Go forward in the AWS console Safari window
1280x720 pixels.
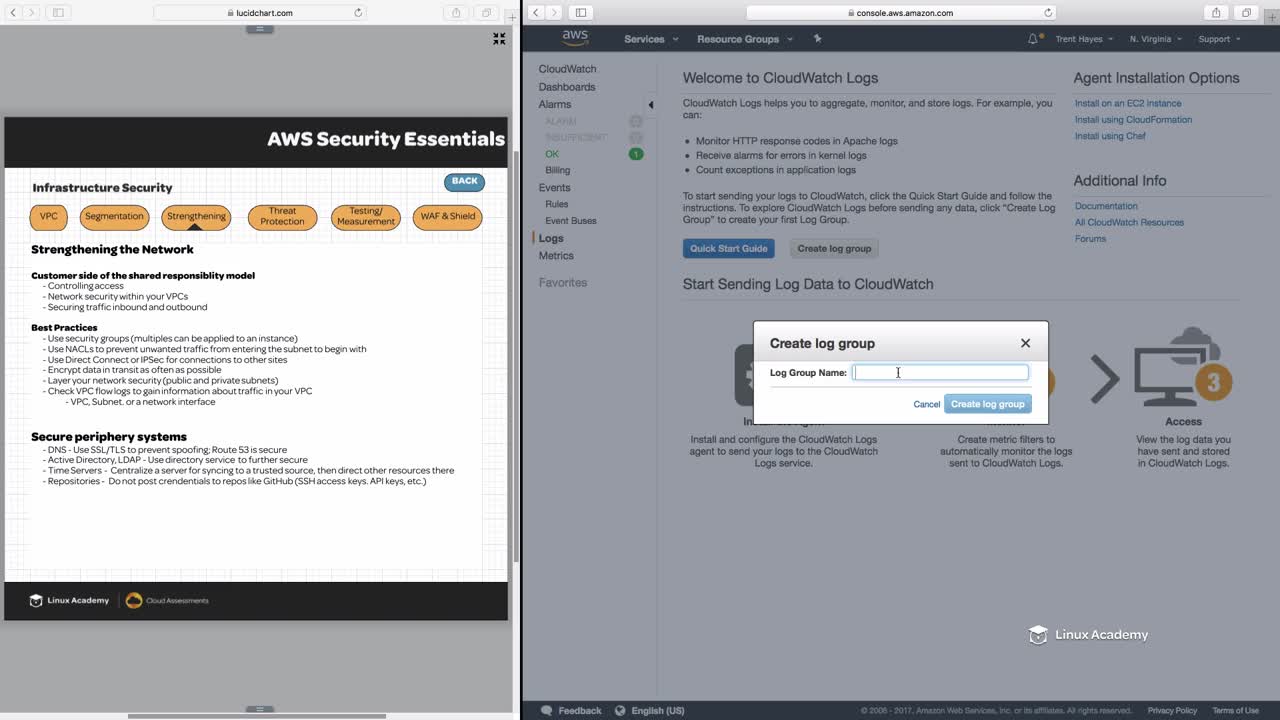click(555, 13)
